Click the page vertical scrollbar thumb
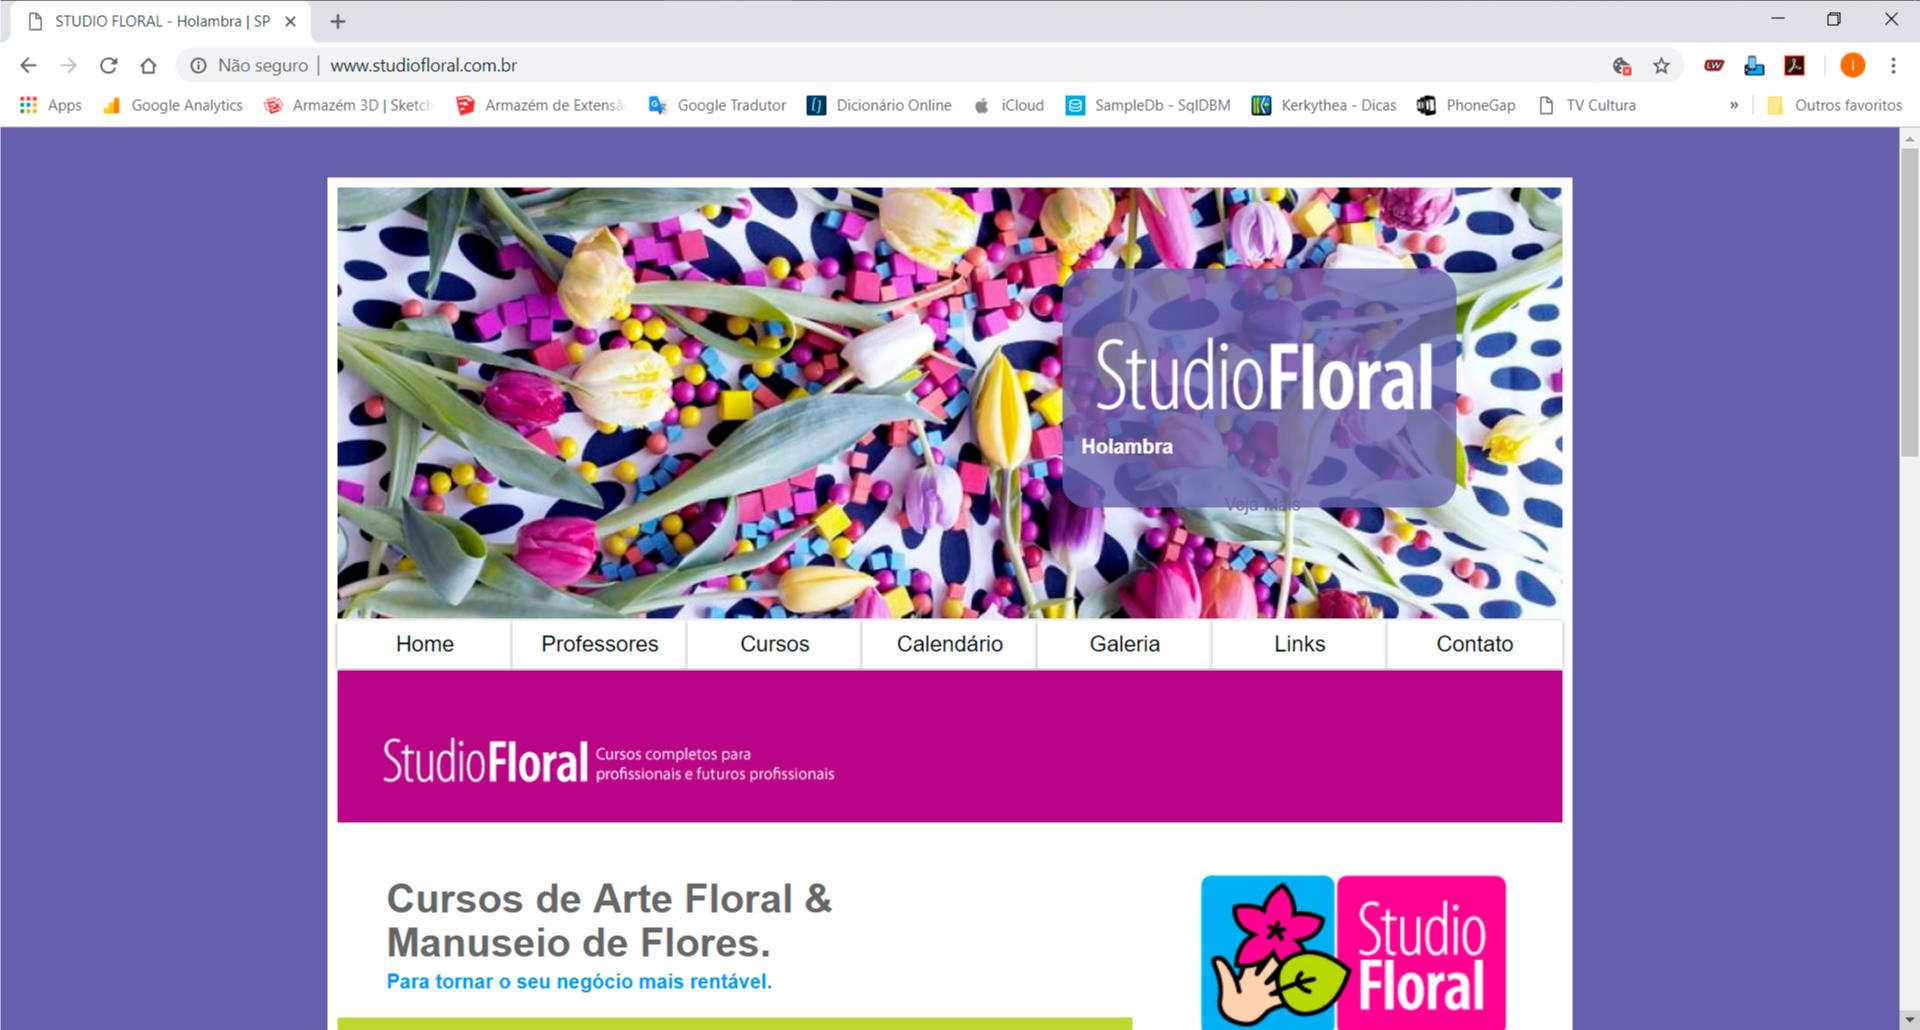The width and height of the screenshot is (1920, 1030). pos(1909,300)
